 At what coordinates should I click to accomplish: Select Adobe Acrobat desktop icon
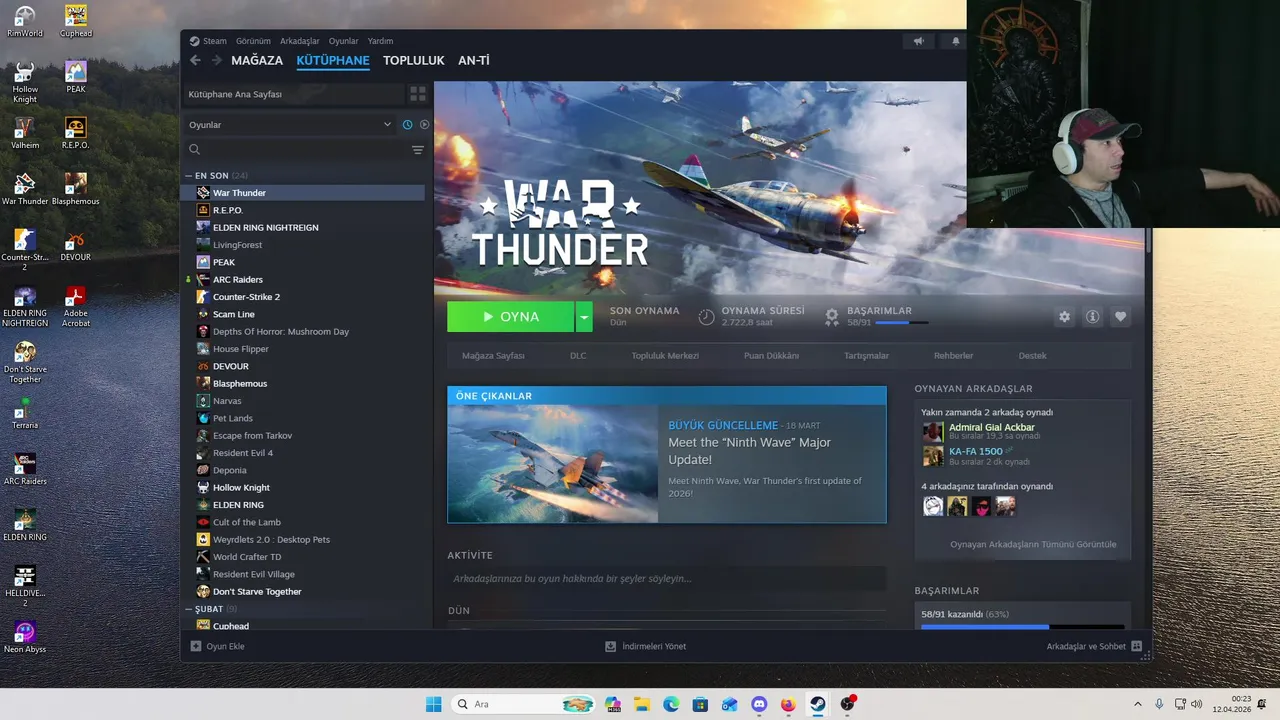76,307
